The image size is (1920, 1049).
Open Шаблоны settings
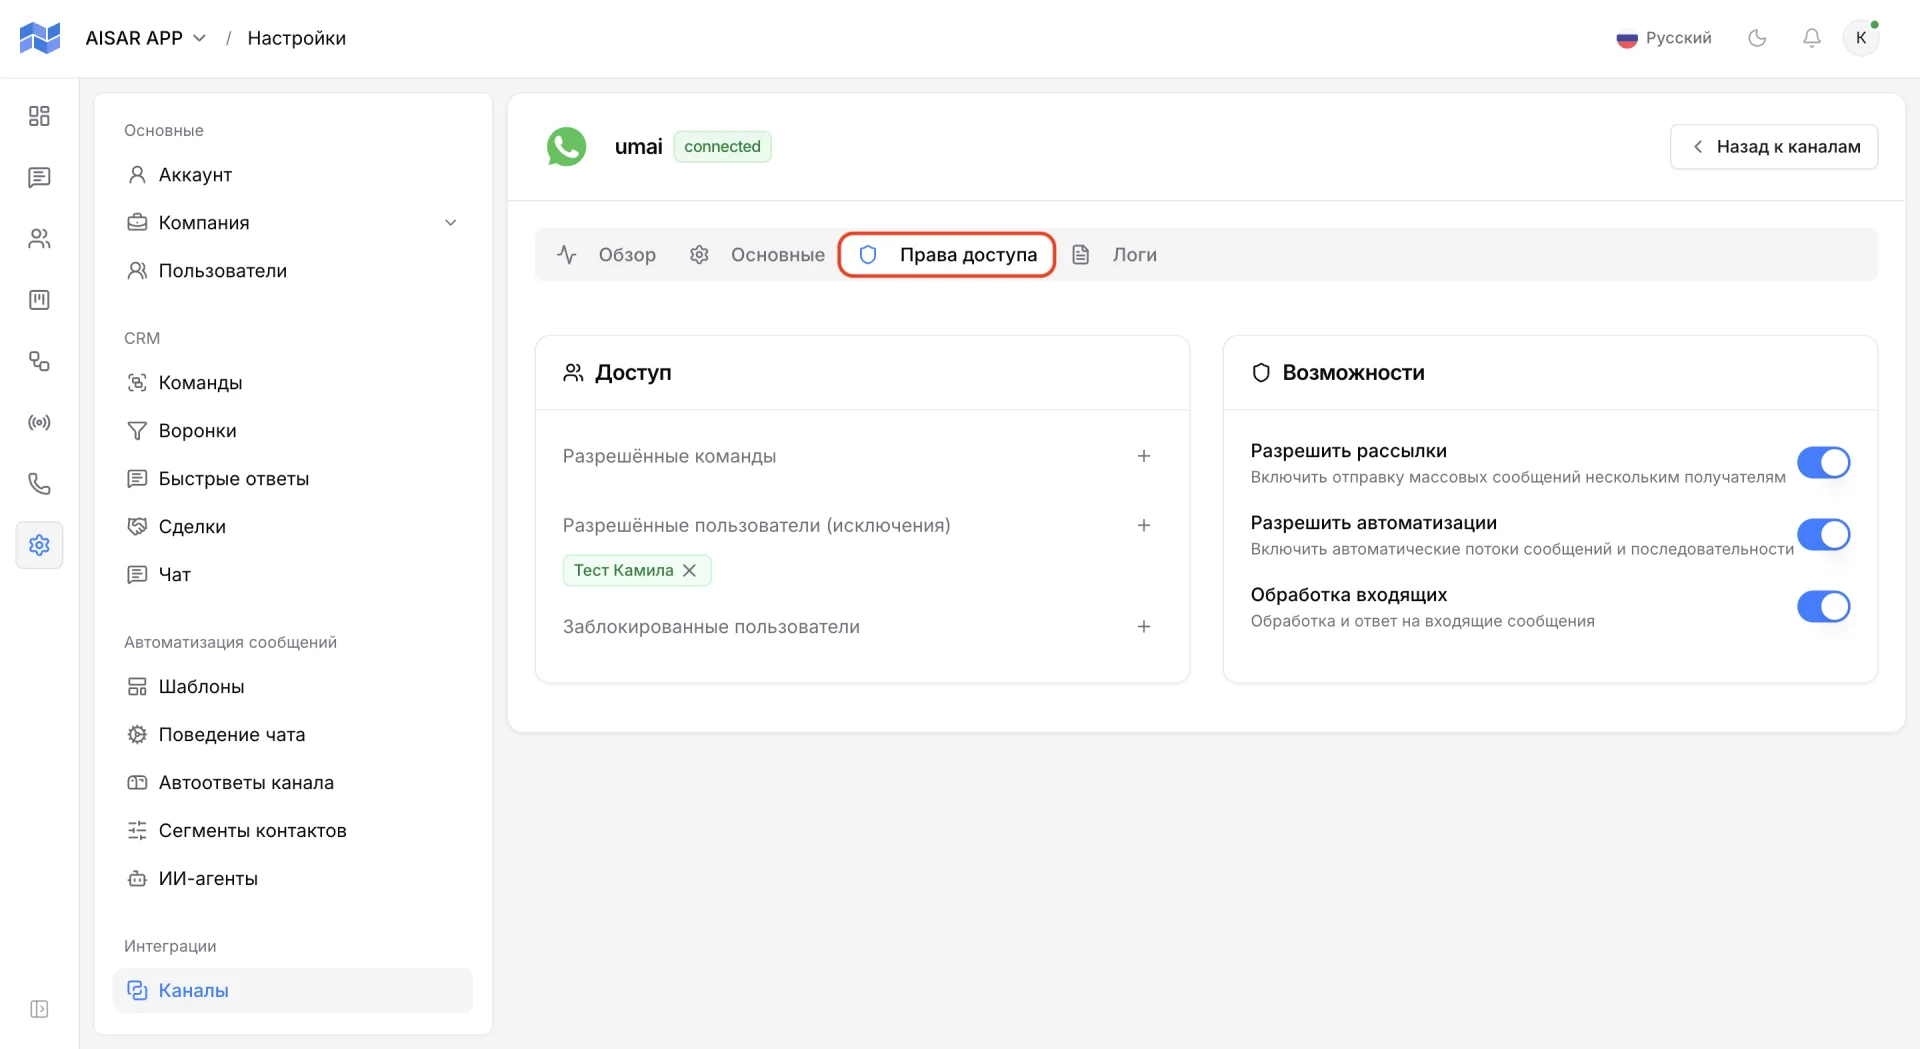pyautogui.click(x=292, y=687)
